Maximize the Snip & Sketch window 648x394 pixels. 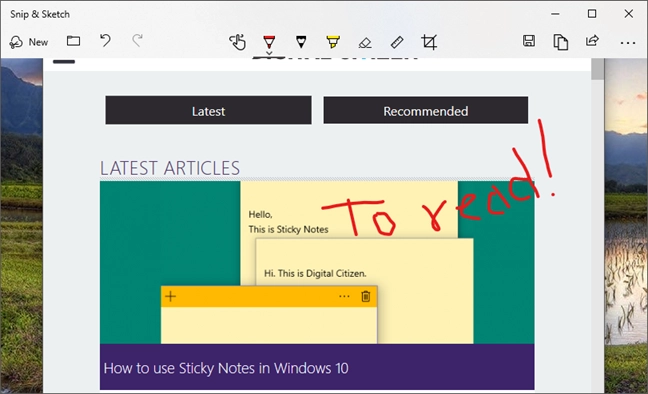pyautogui.click(x=592, y=14)
